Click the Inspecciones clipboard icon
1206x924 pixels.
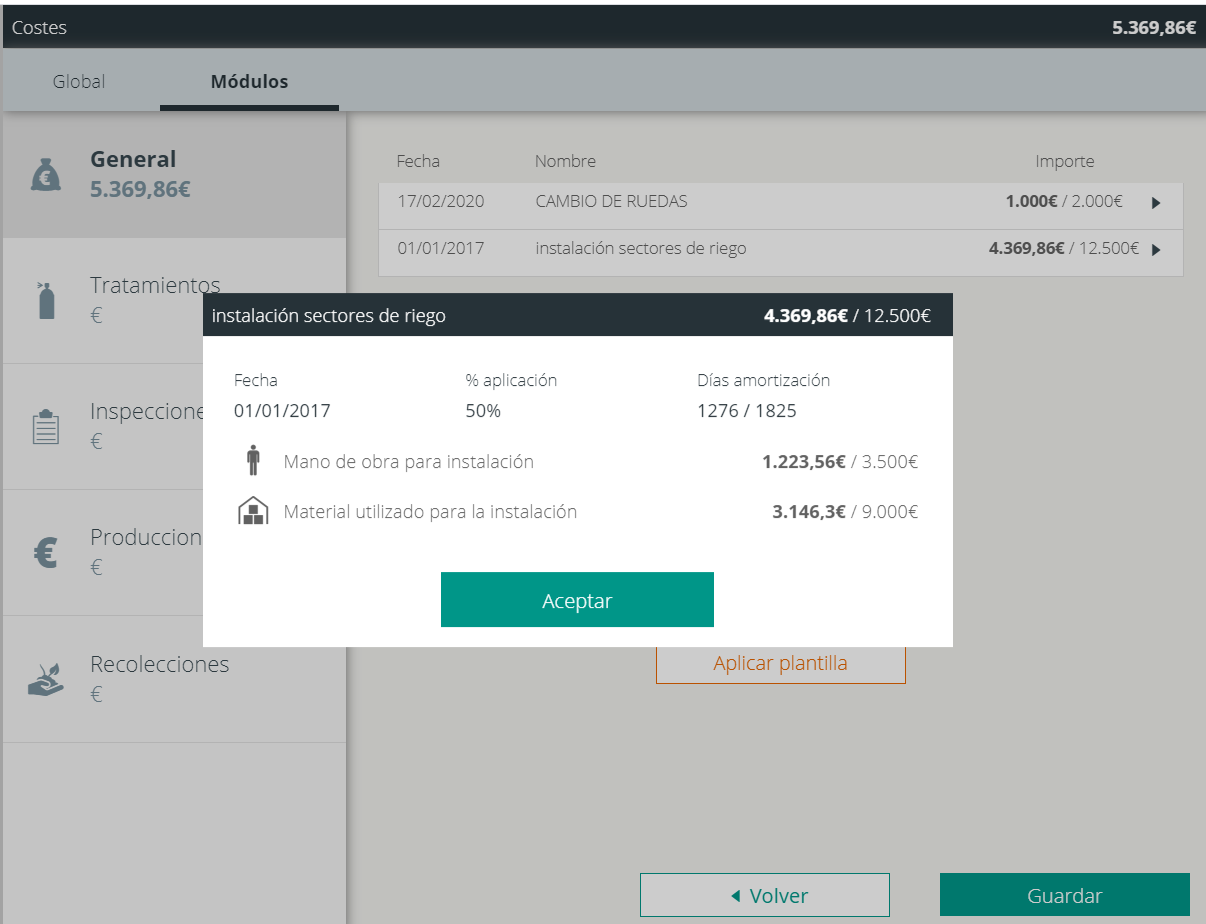click(x=46, y=427)
